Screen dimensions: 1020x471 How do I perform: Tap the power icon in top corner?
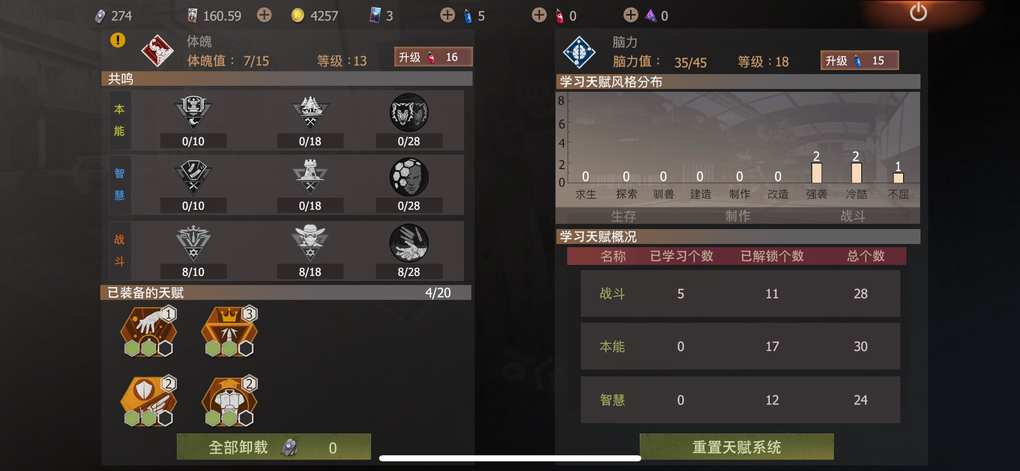[x=918, y=12]
